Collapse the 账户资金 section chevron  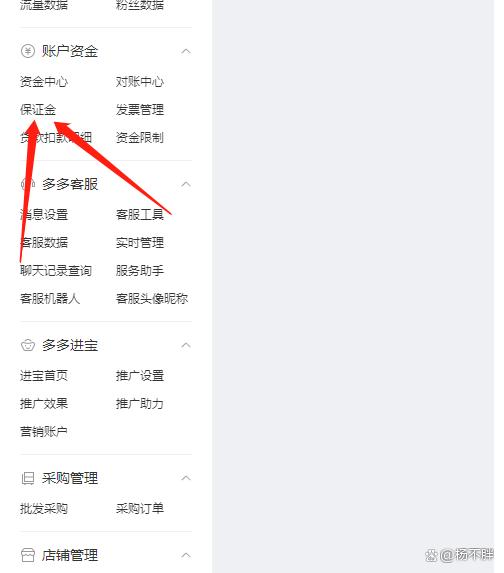[x=186, y=51]
